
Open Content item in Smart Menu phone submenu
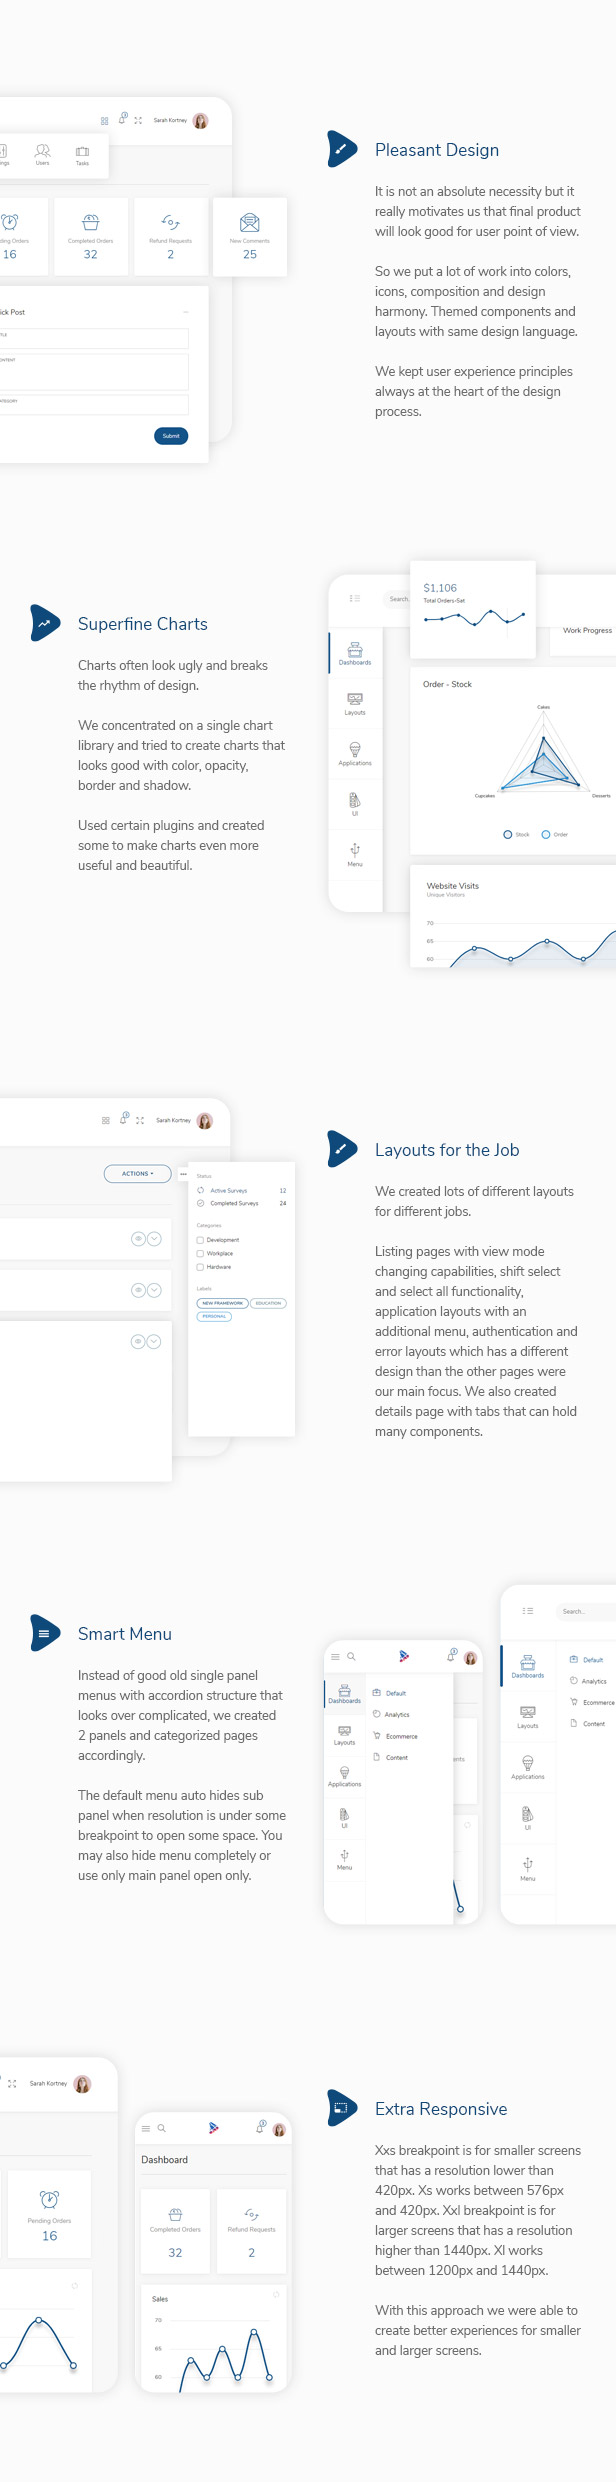pyautogui.click(x=390, y=1757)
